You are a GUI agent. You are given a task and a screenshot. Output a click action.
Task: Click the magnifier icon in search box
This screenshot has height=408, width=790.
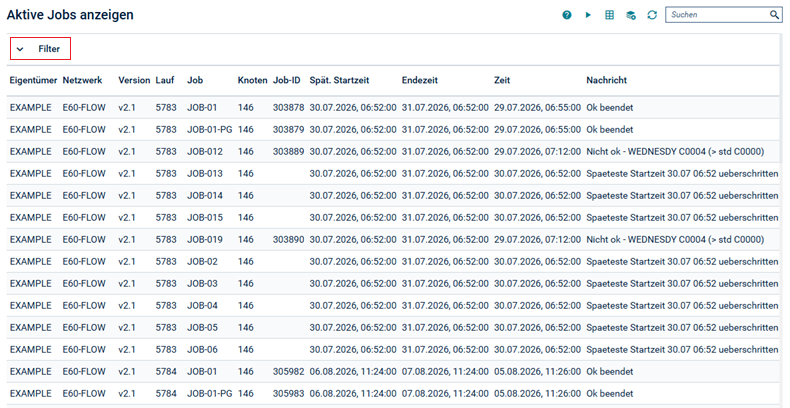774,15
